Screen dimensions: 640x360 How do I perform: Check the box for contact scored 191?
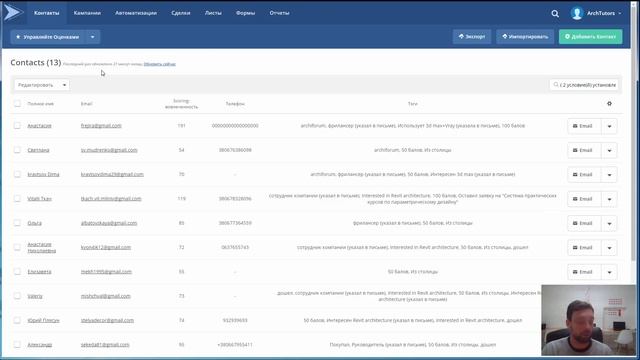tap(17, 126)
